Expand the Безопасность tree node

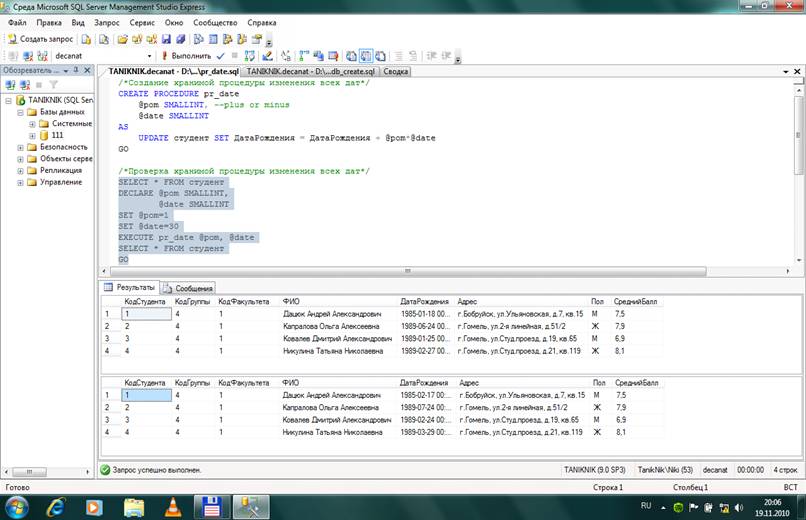point(19,146)
